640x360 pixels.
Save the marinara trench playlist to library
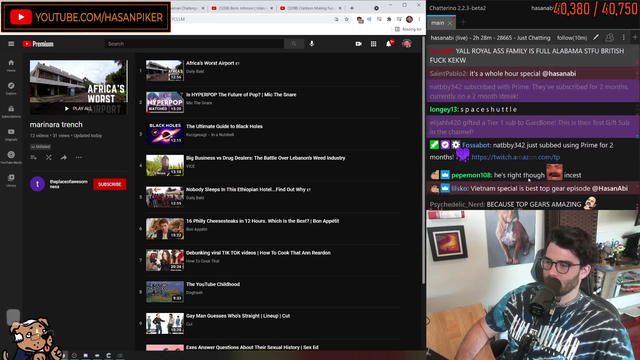[x=33, y=158]
